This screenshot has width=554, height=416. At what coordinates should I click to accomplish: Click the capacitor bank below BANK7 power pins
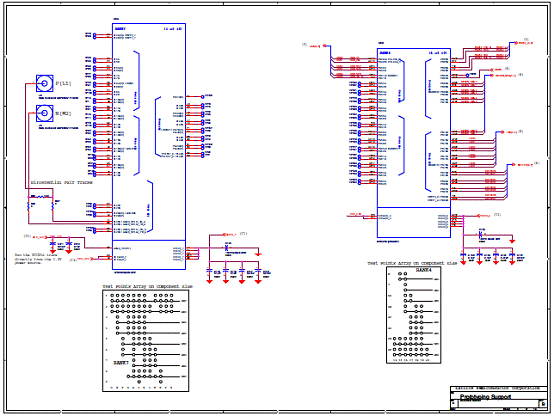tap(239, 274)
